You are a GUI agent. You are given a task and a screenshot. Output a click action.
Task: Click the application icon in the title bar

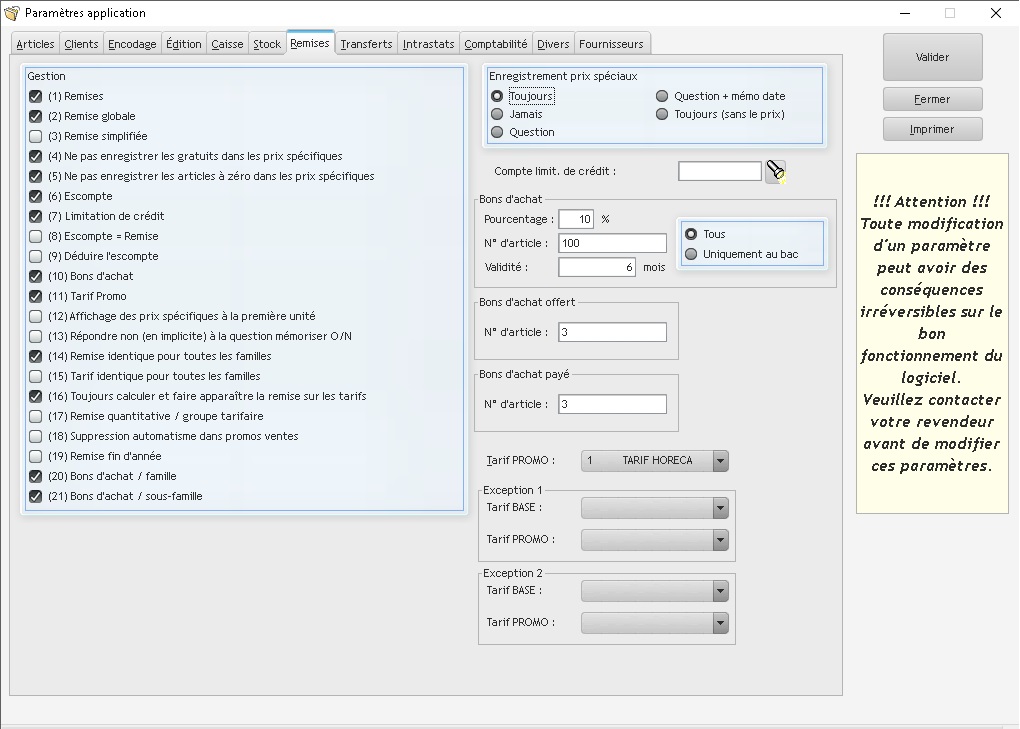12,13
